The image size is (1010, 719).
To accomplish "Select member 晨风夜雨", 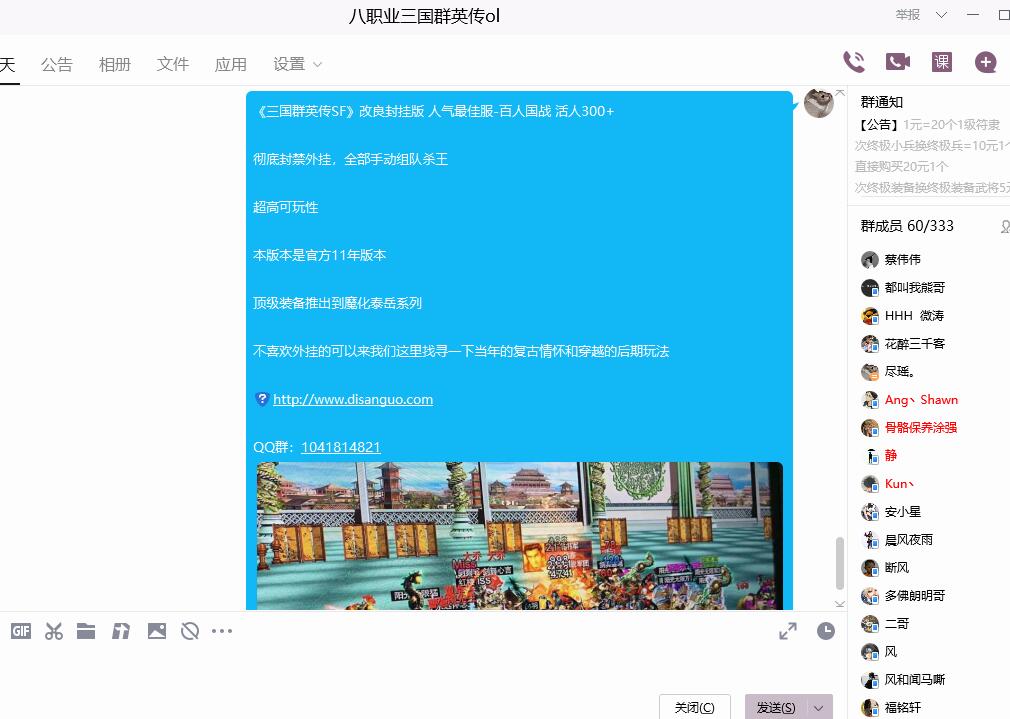I will tap(908, 540).
